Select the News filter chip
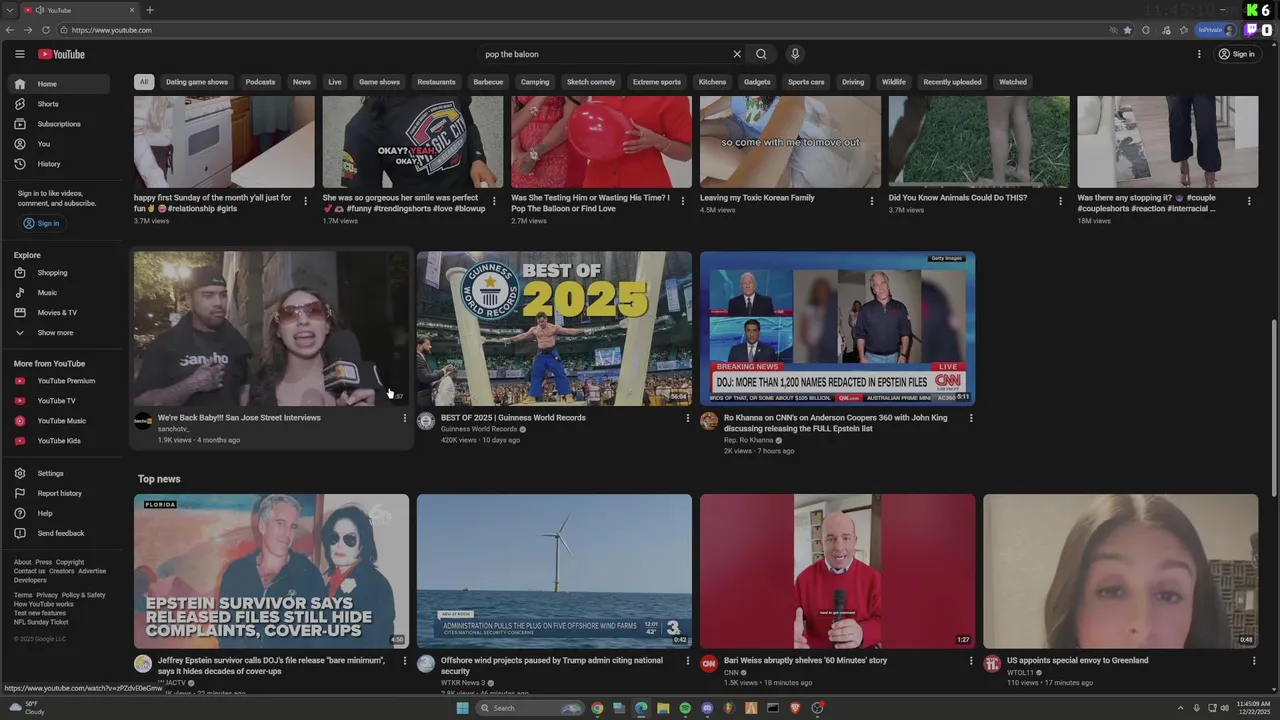The height and width of the screenshot is (720, 1280). pos(302,82)
